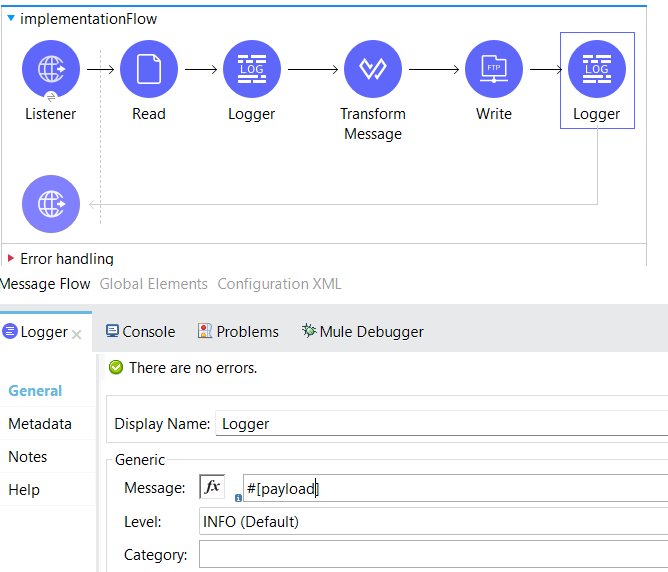Open the Console tab
The height and width of the screenshot is (572, 668).
140,331
